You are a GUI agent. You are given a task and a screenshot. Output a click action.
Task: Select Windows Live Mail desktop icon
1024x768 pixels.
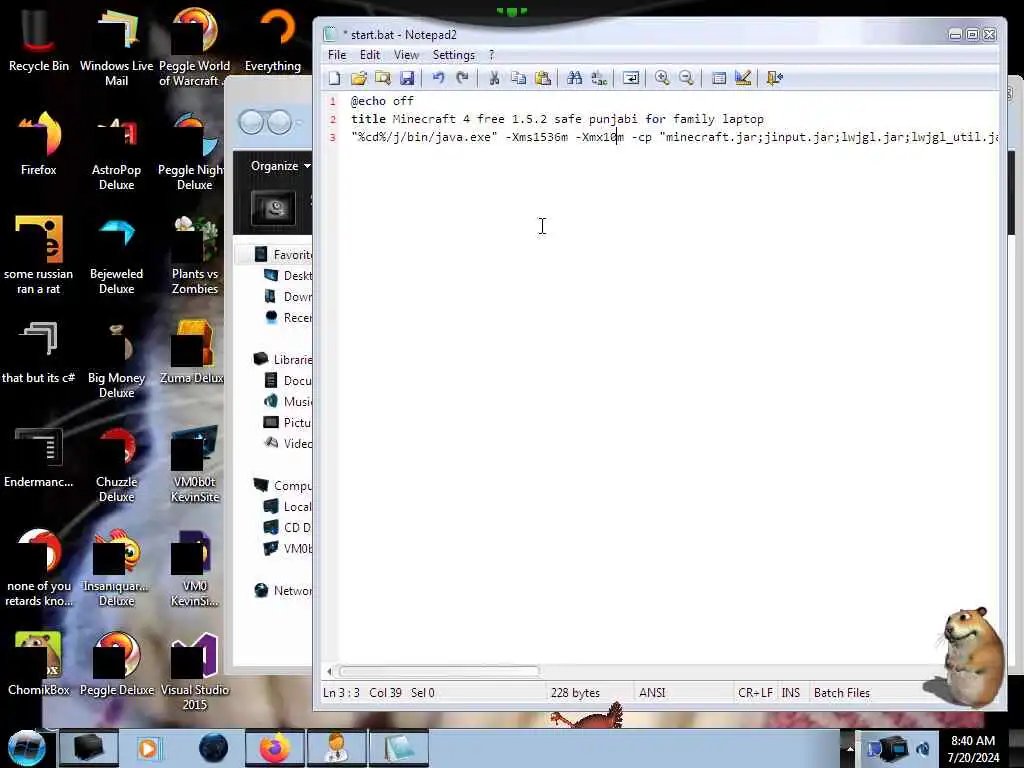pyautogui.click(x=116, y=47)
